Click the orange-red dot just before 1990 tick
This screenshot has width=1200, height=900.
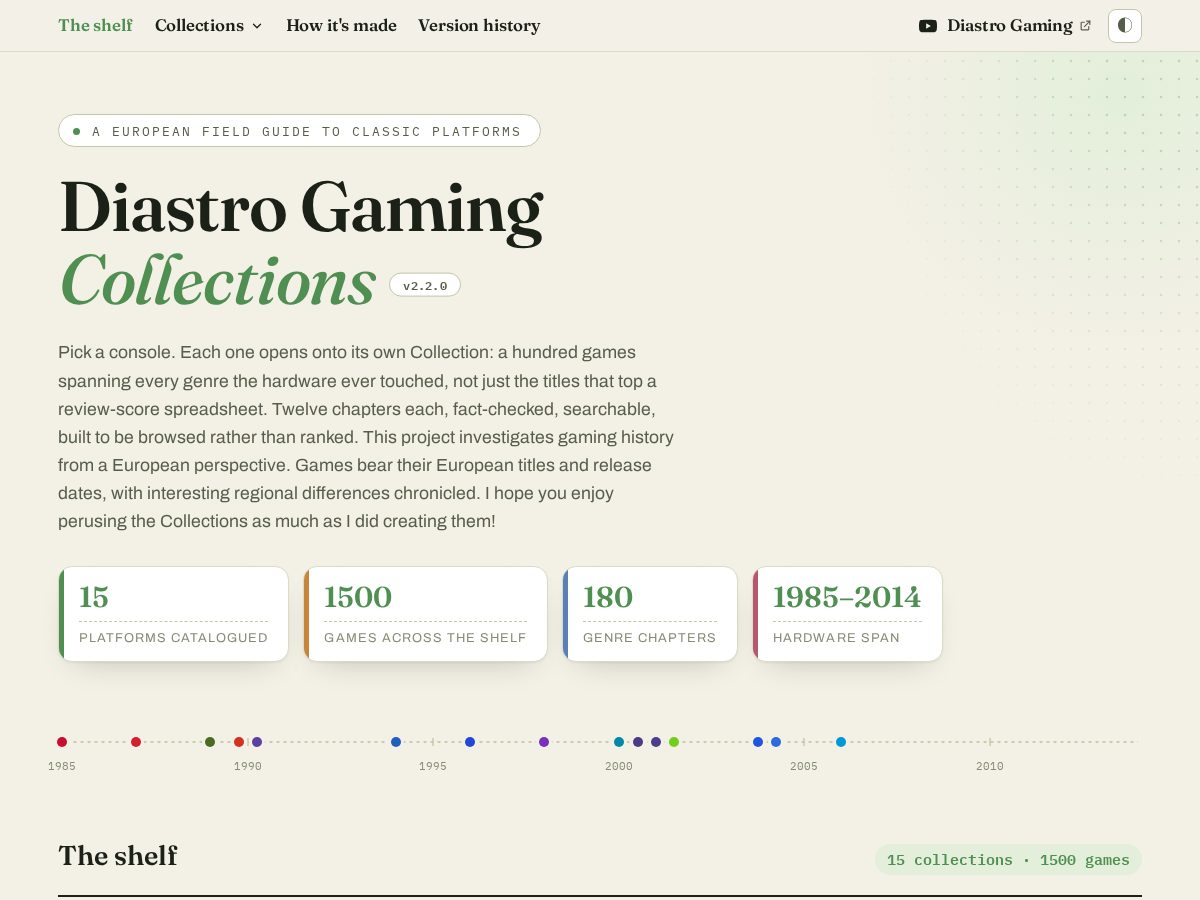[x=239, y=742]
